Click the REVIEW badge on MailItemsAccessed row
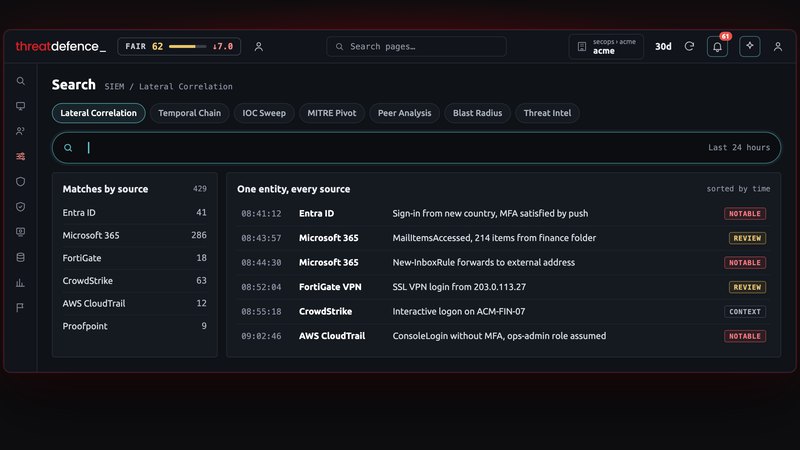 (x=747, y=238)
